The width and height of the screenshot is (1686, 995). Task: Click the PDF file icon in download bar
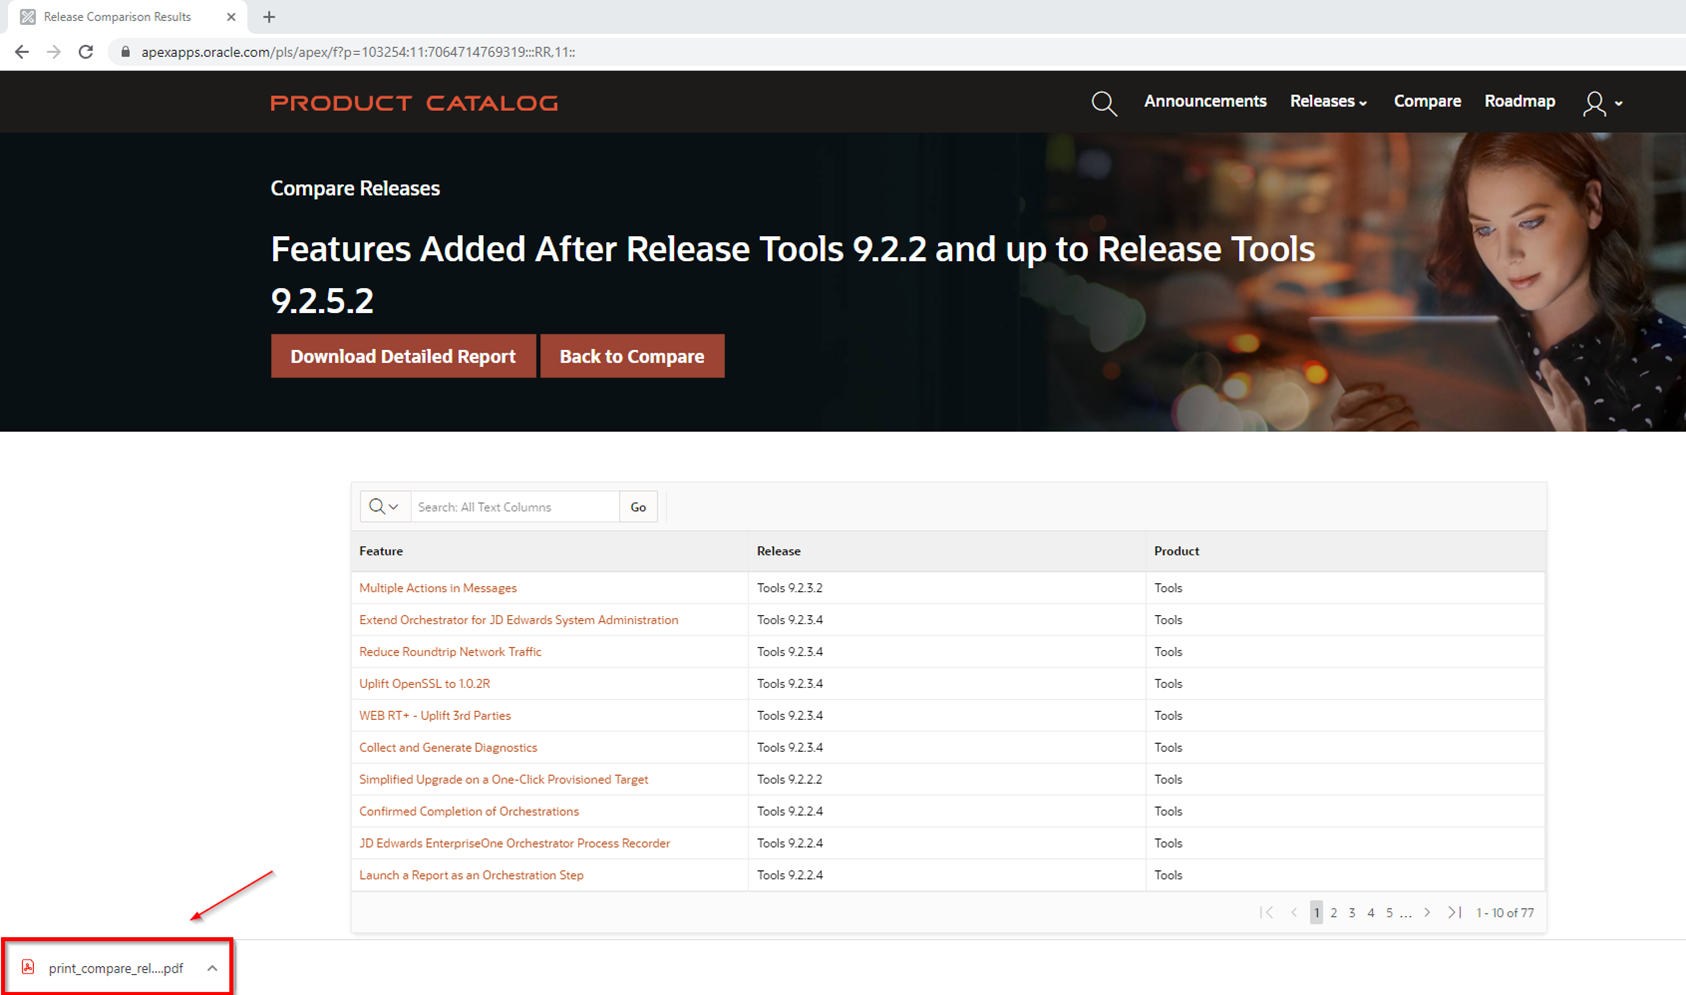click(x=28, y=967)
